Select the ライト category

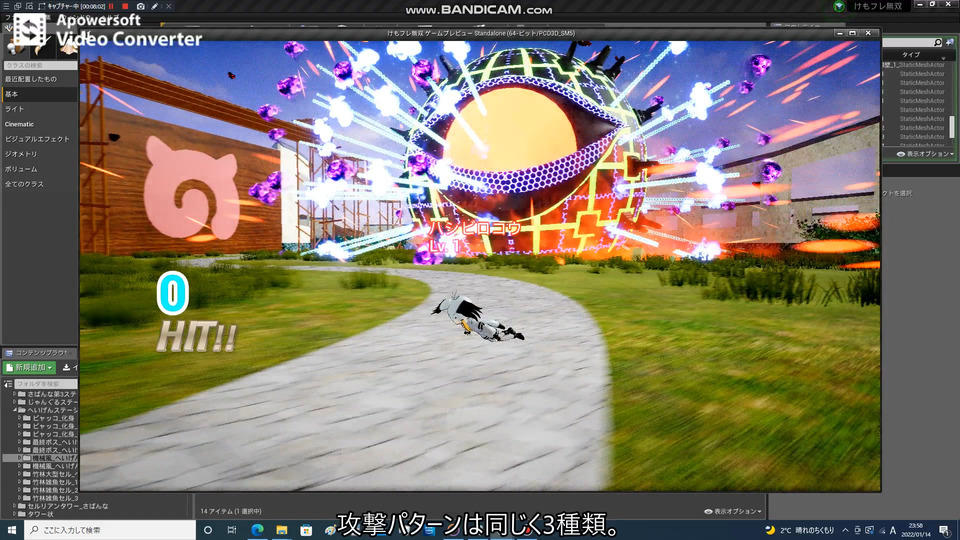15,109
